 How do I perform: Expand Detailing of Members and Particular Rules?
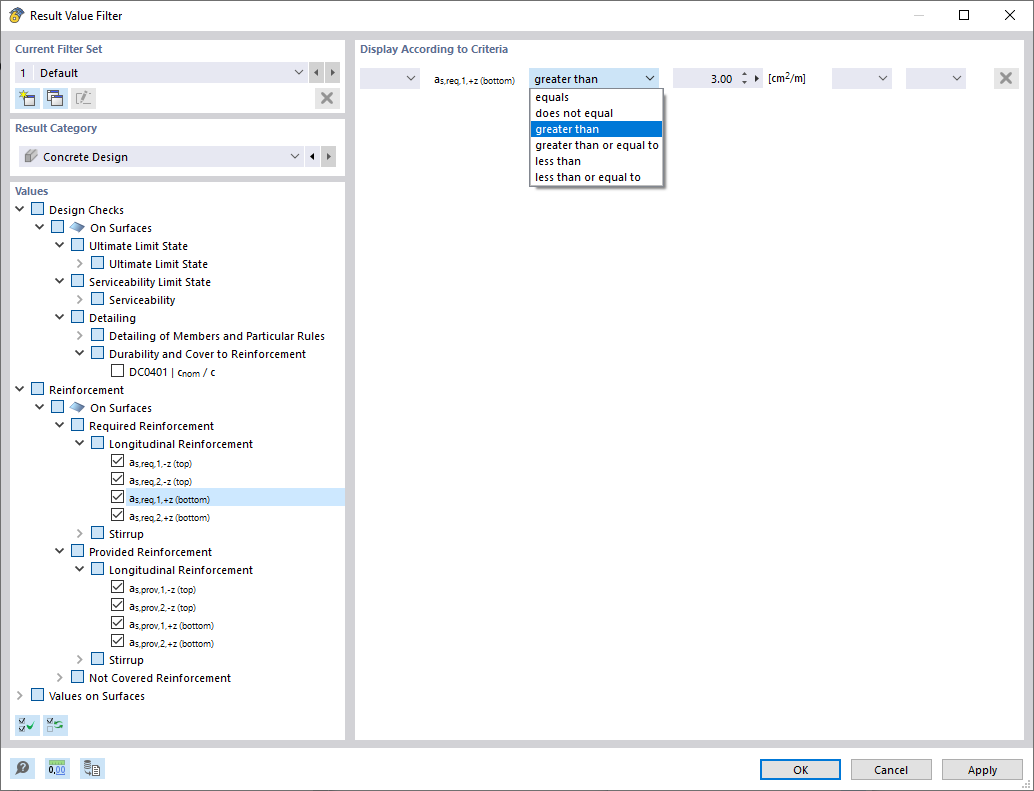click(79, 336)
